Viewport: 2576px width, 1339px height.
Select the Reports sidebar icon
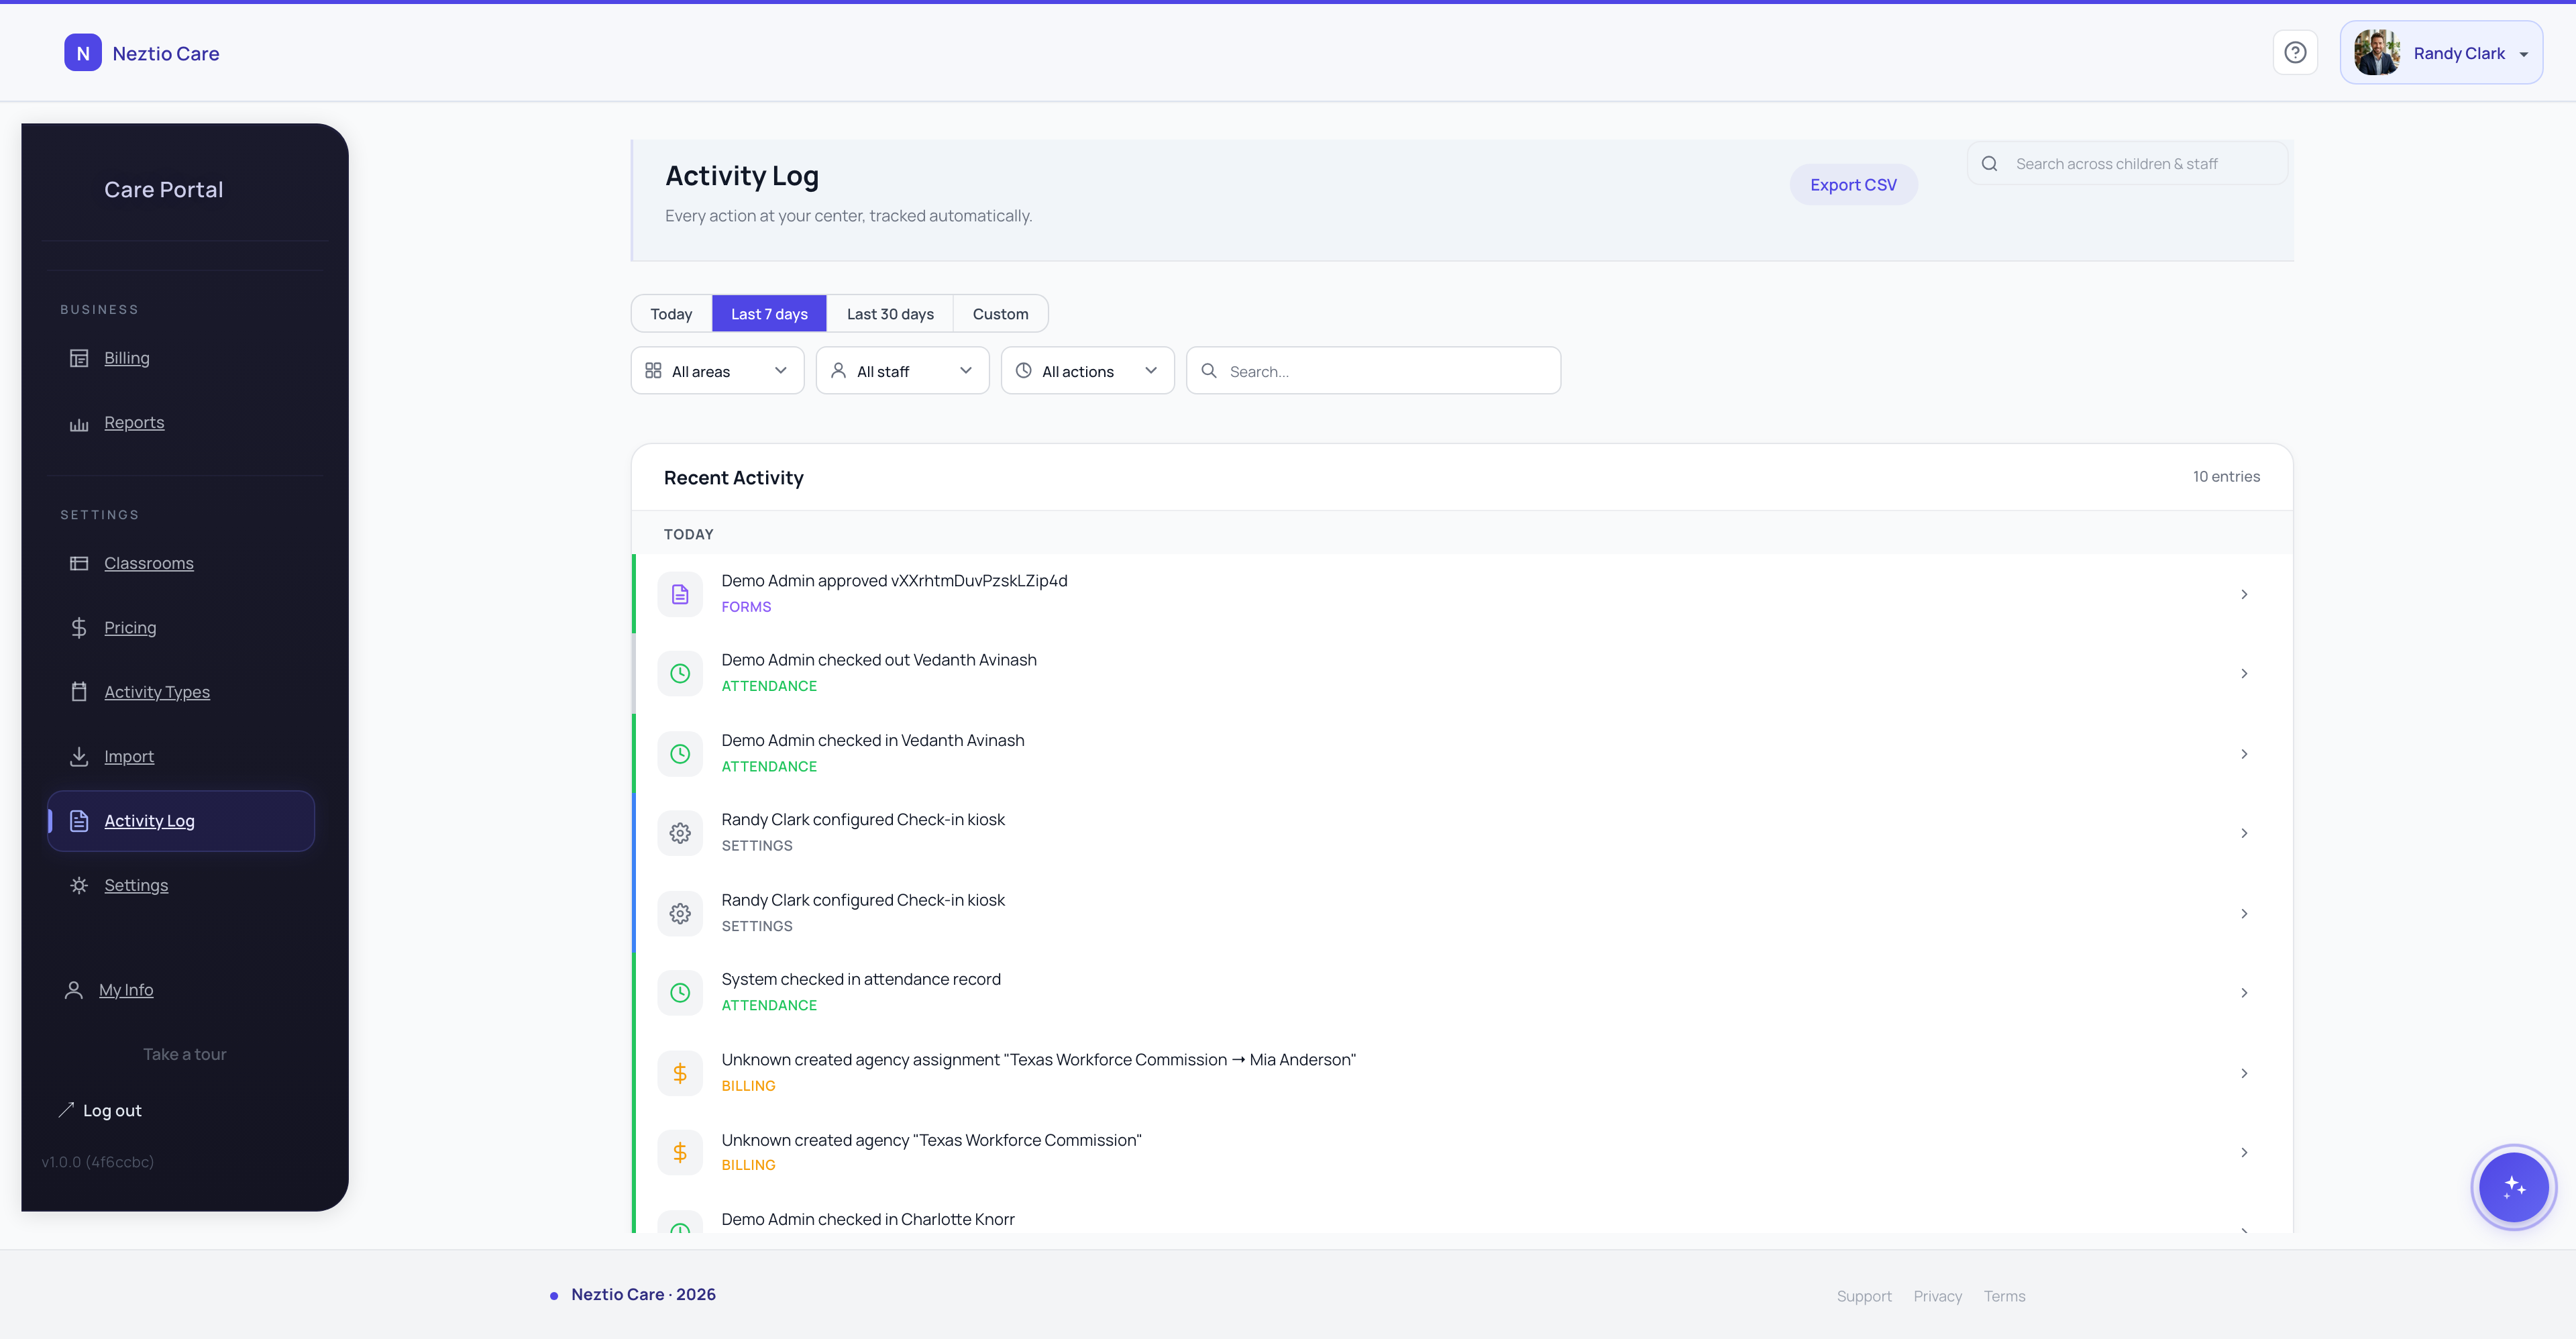79,422
